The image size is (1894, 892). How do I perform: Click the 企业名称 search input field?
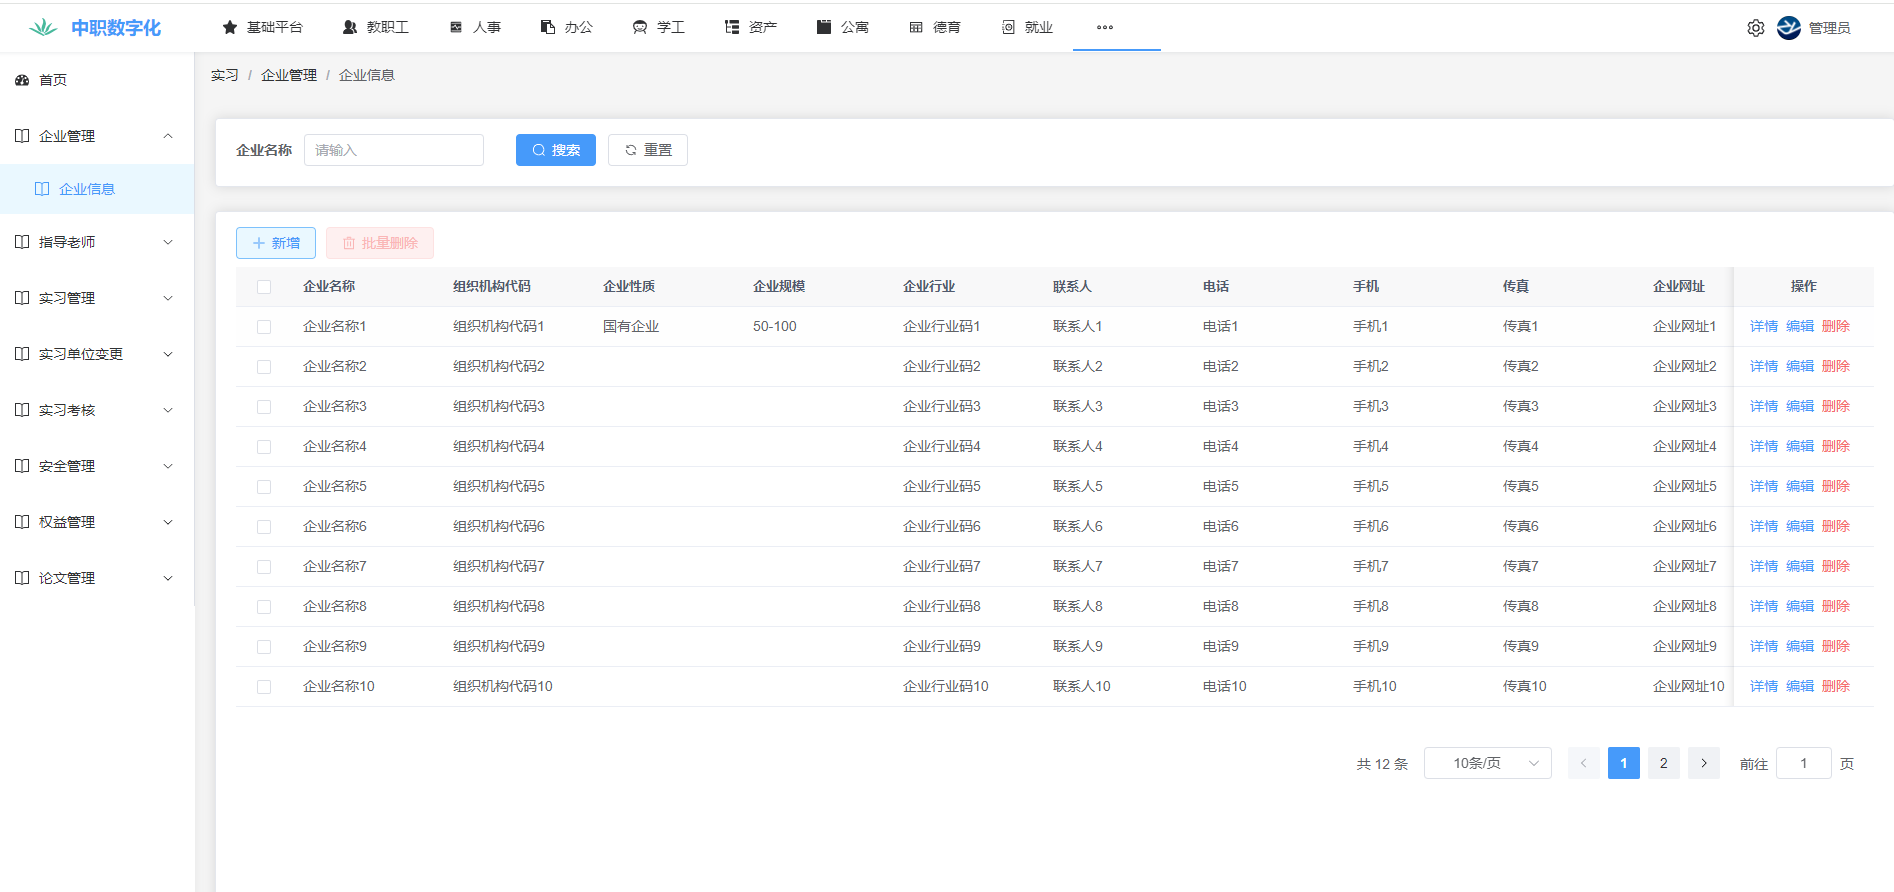(393, 150)
